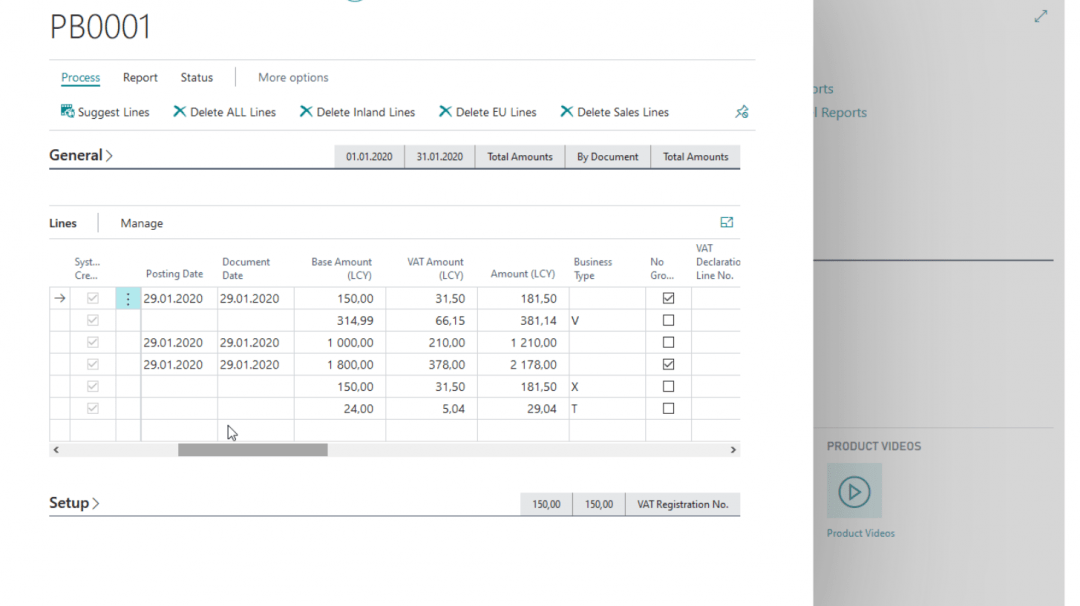
Task: Click the page expand arrows icon
Action: [1041, 16]
